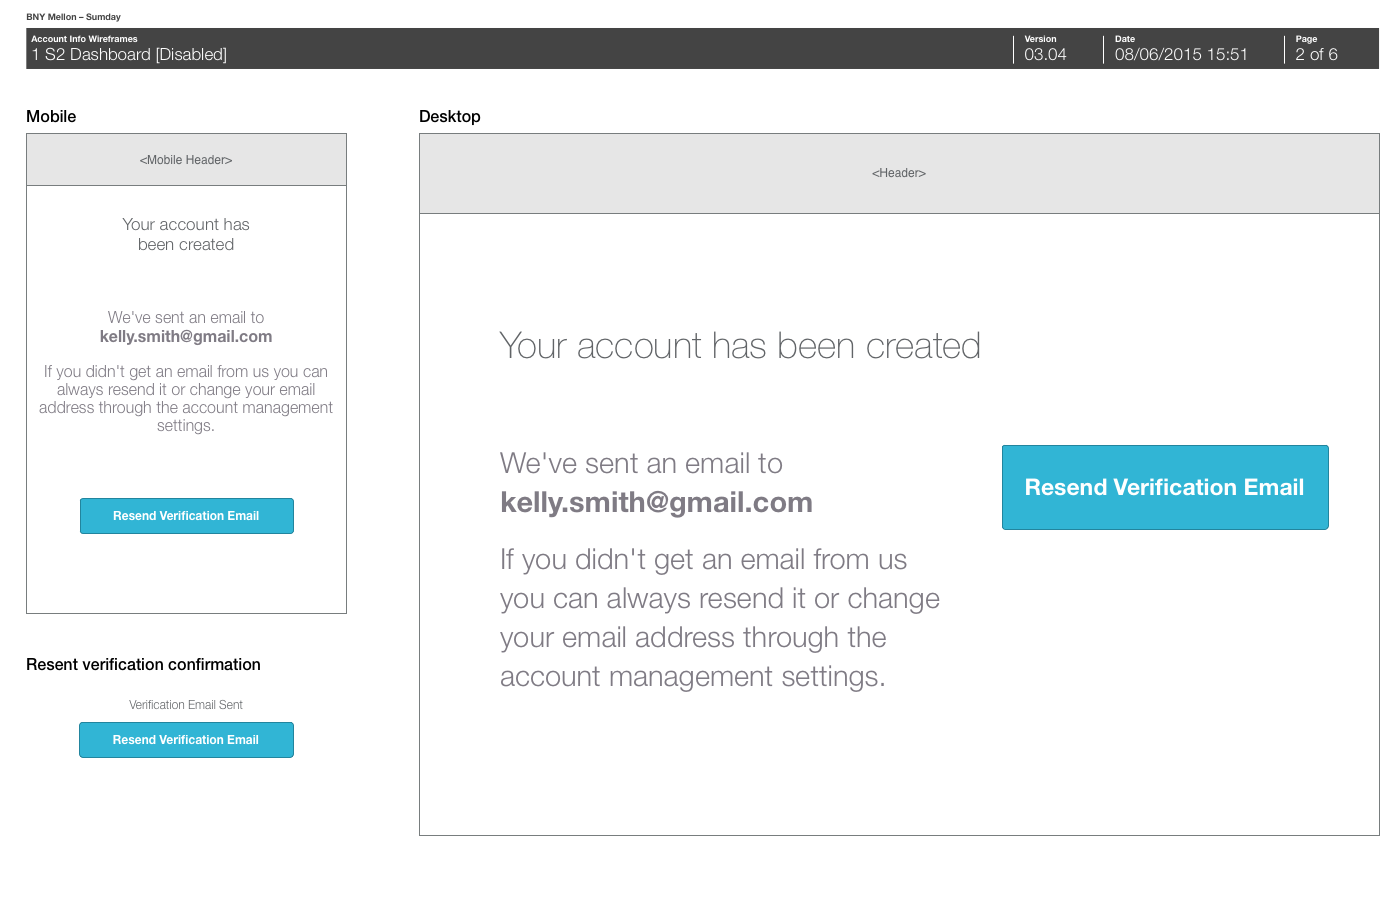Click the mobile 'We've sent an email to' line
Screen dimensions: 1400x909
pos(186,318)
